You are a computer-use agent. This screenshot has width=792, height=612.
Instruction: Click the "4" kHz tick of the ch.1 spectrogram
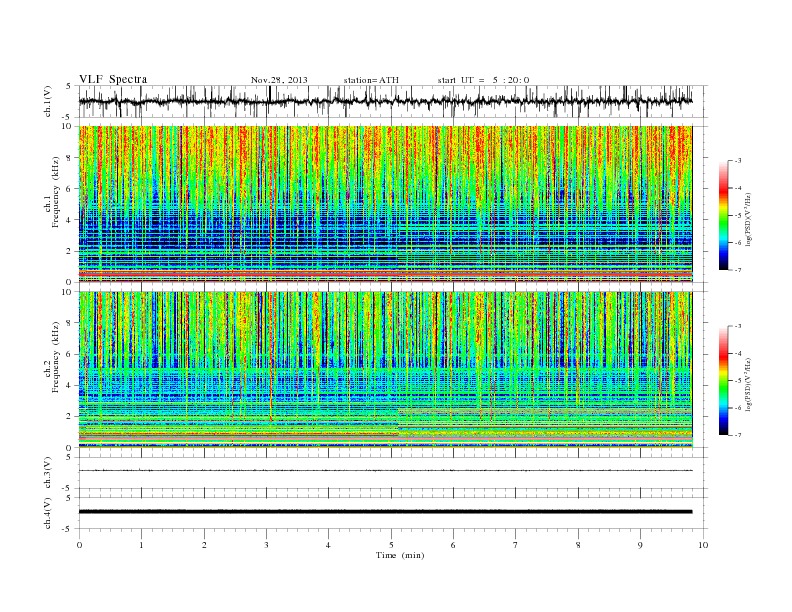[69, 220]
